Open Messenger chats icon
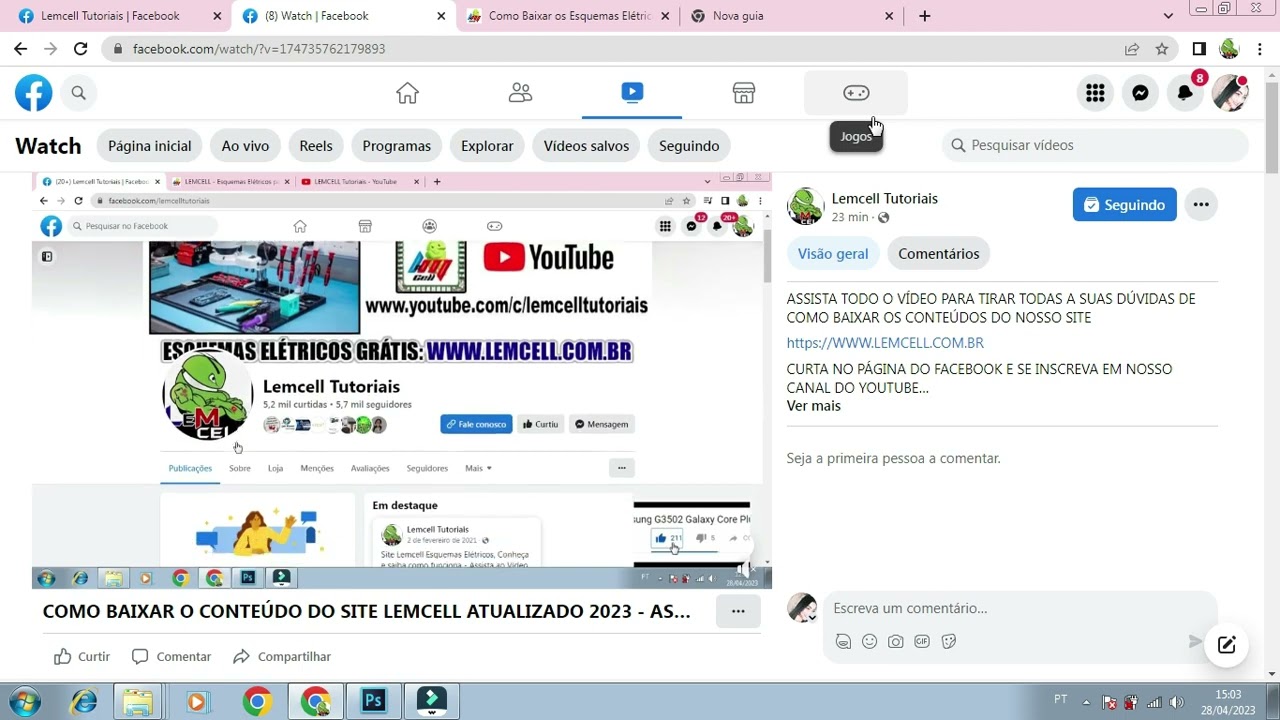Image resolution: width=1280 pixels, height=720 pixels. (x=1140, y=93)
